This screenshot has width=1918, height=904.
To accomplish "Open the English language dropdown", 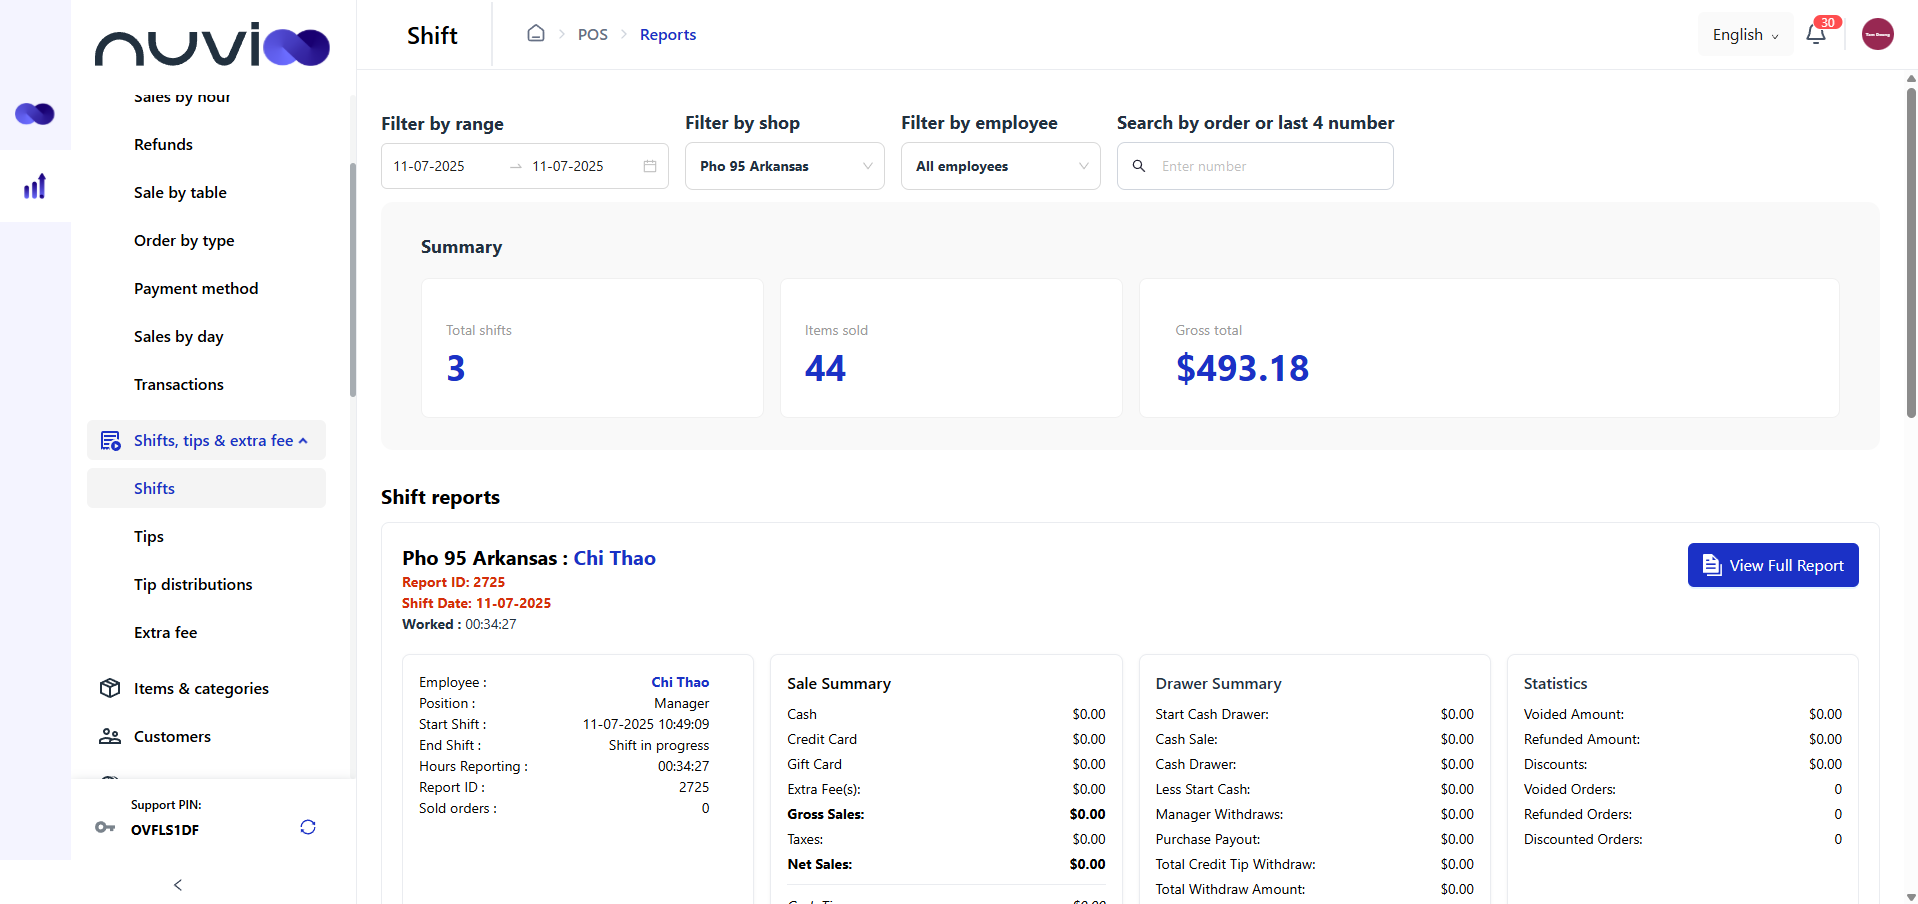I will tap(1744, 33).
